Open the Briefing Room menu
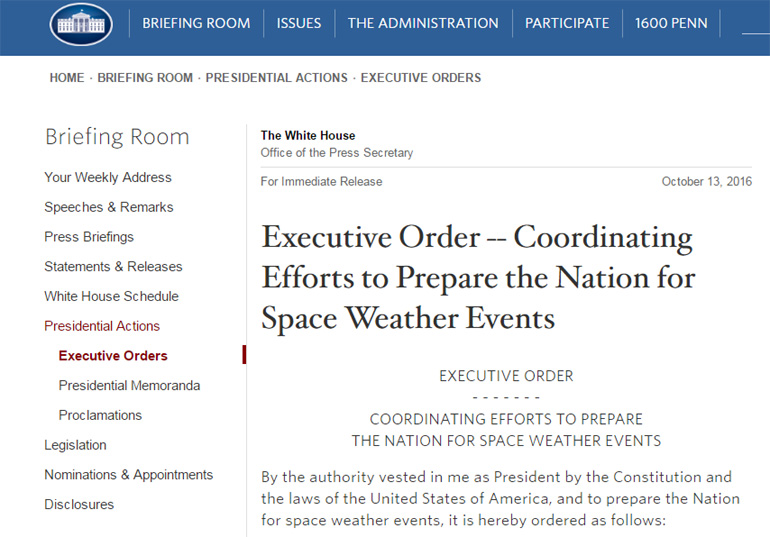 [x=196, y=23]
